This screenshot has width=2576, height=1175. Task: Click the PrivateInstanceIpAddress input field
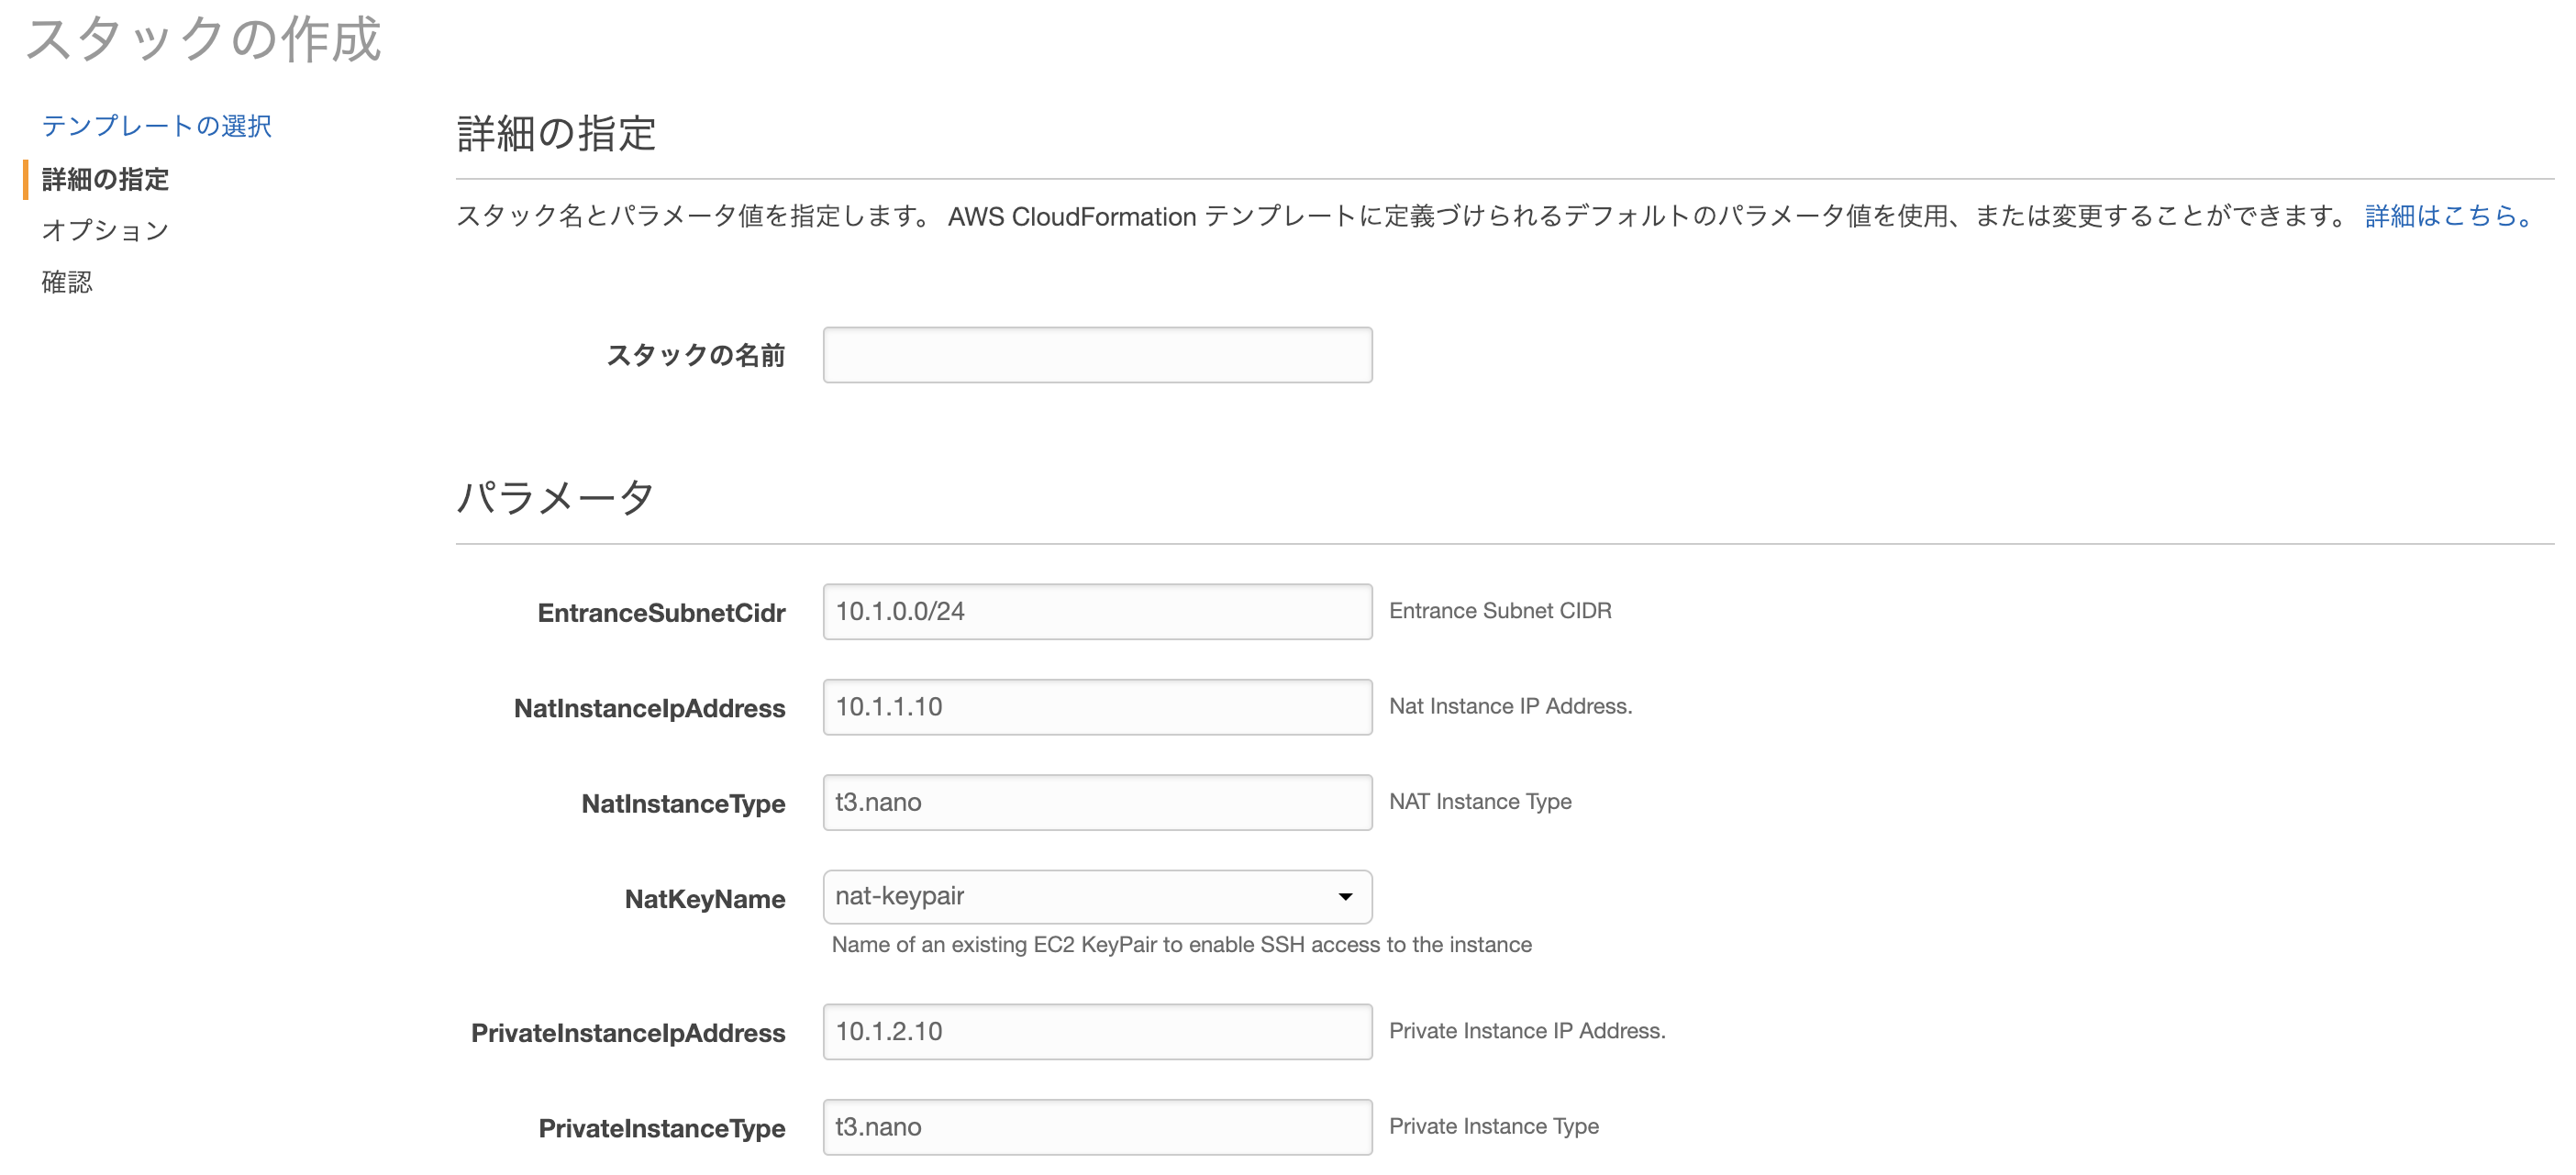[1097, 1032]
